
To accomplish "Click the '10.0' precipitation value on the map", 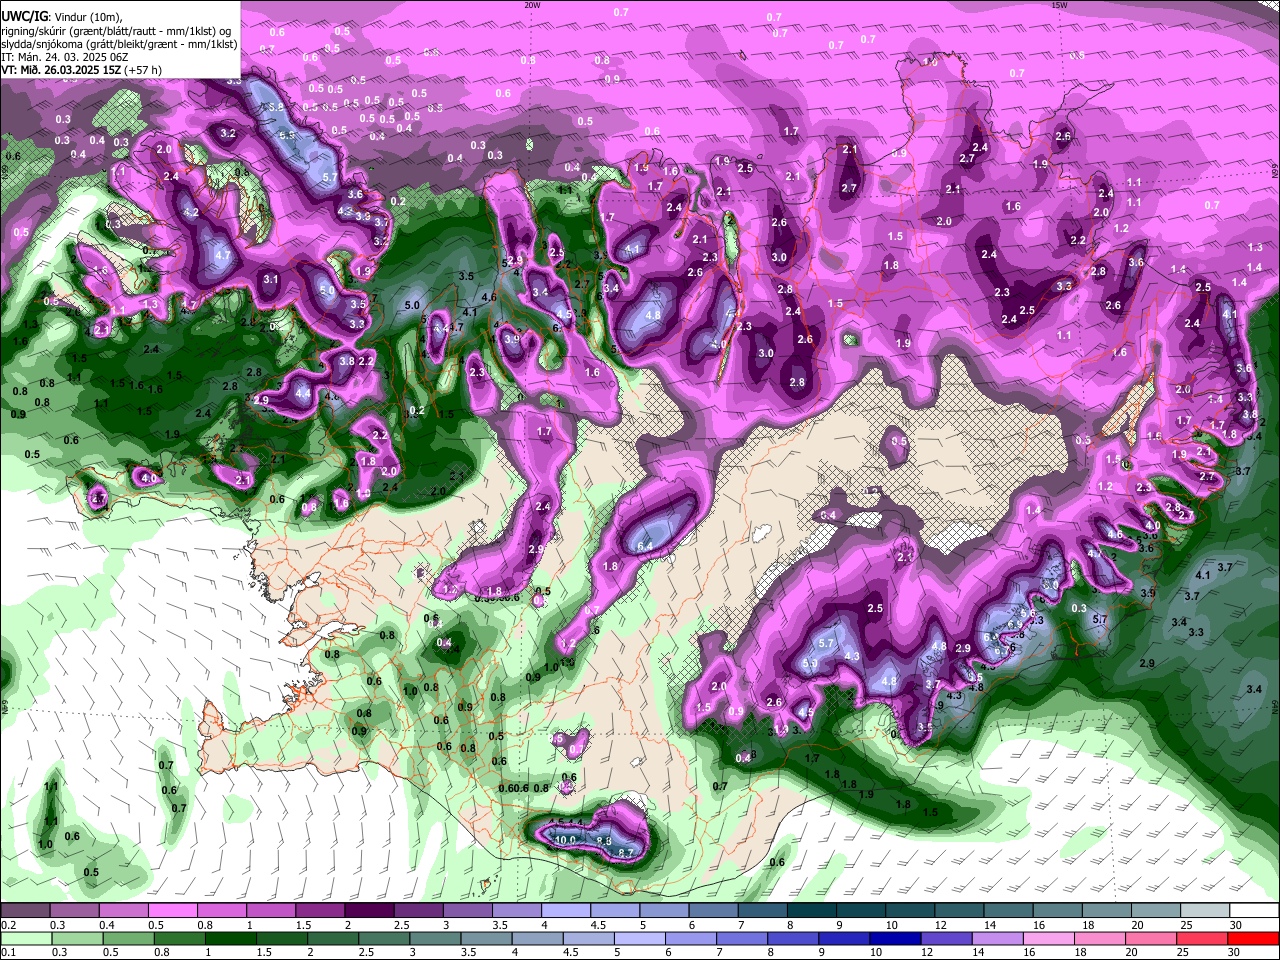I will click(565, 840).
